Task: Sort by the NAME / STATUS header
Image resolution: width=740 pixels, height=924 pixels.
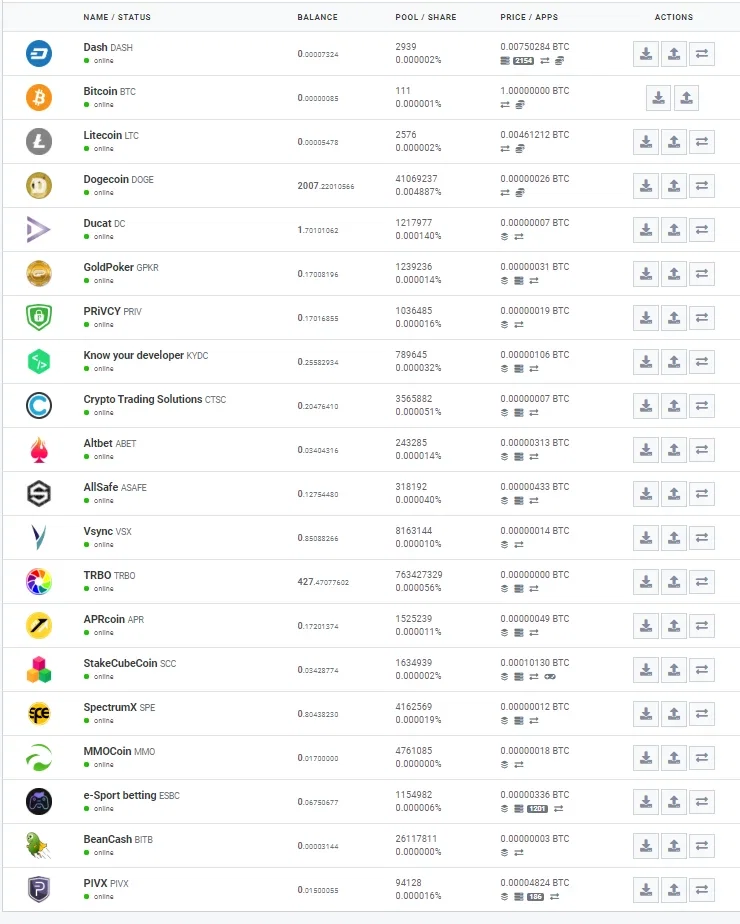Action: click(117, 17)
